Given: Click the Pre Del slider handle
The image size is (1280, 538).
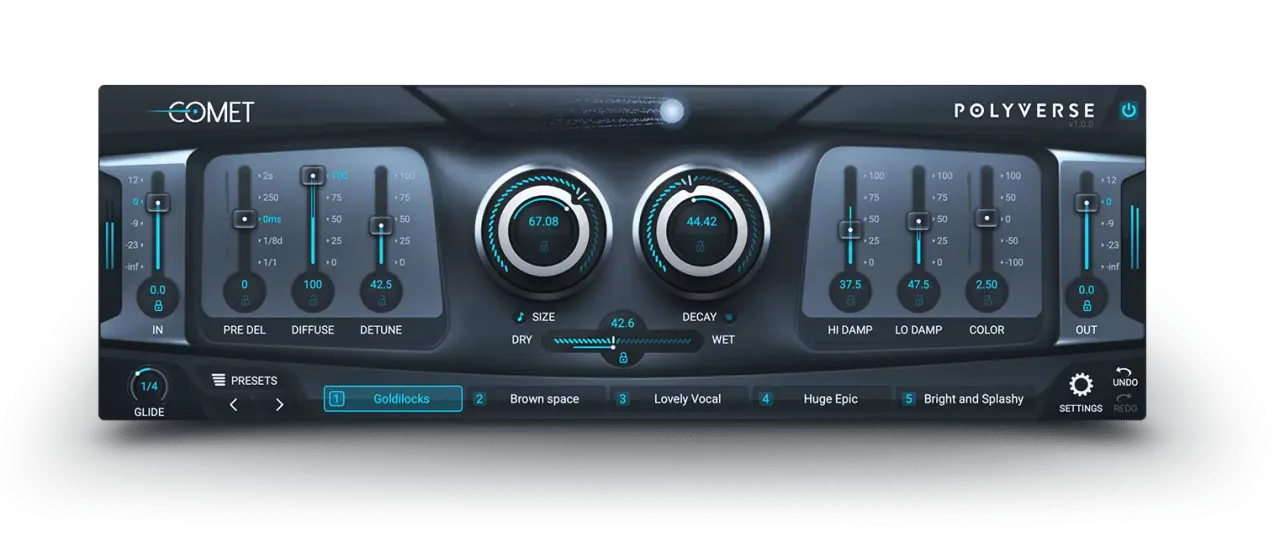Looking at the screenshot, I should tap(244, 218).
